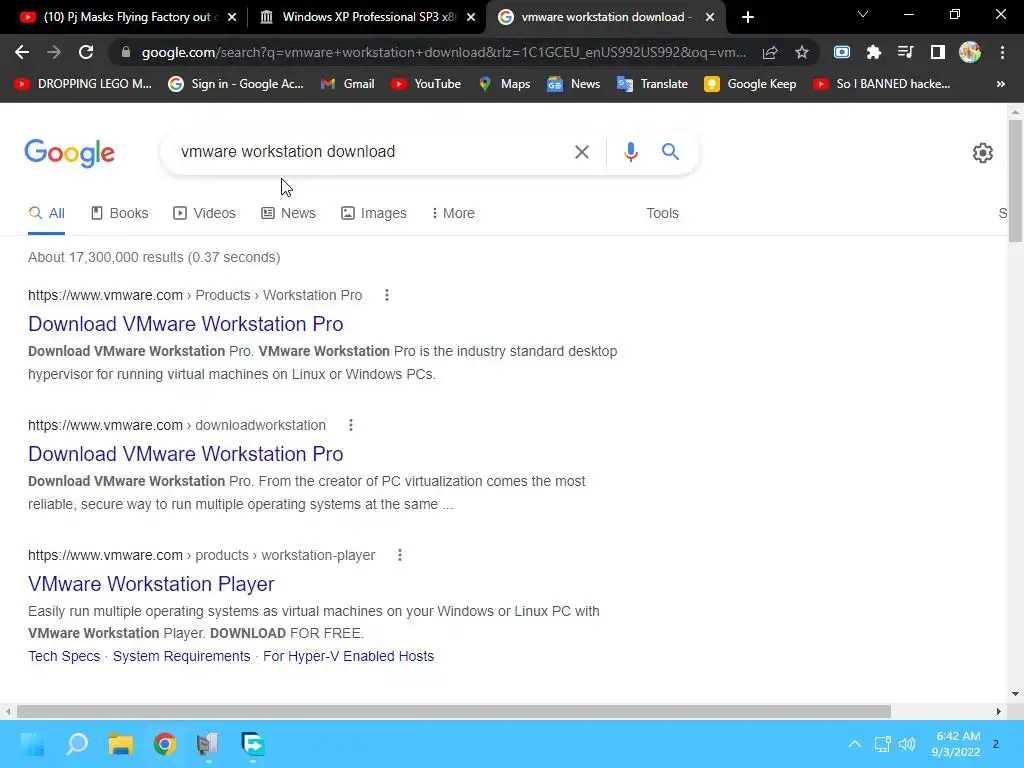Screen dimensions: 1024x768
Task: Open the System Requirements sitelink
Action: pos(182,656)
